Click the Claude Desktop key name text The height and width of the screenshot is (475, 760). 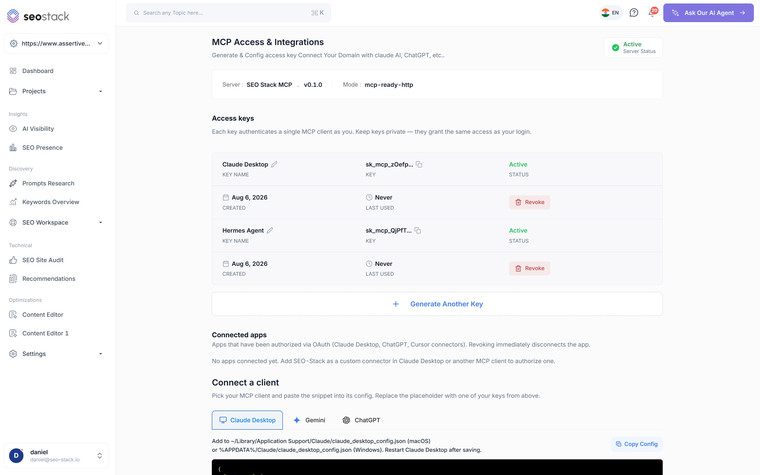245,164
